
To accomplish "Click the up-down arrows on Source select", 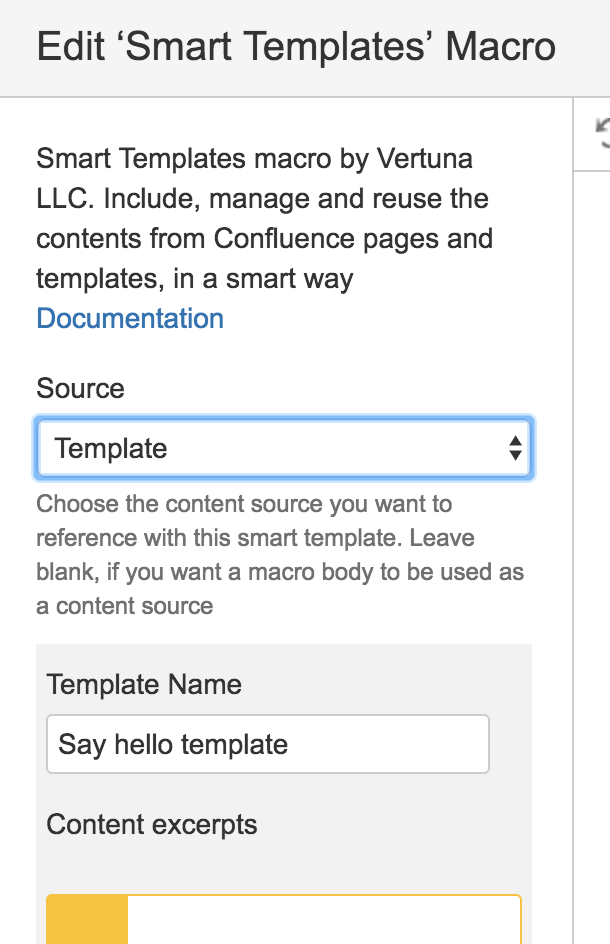I will point(515,449).
